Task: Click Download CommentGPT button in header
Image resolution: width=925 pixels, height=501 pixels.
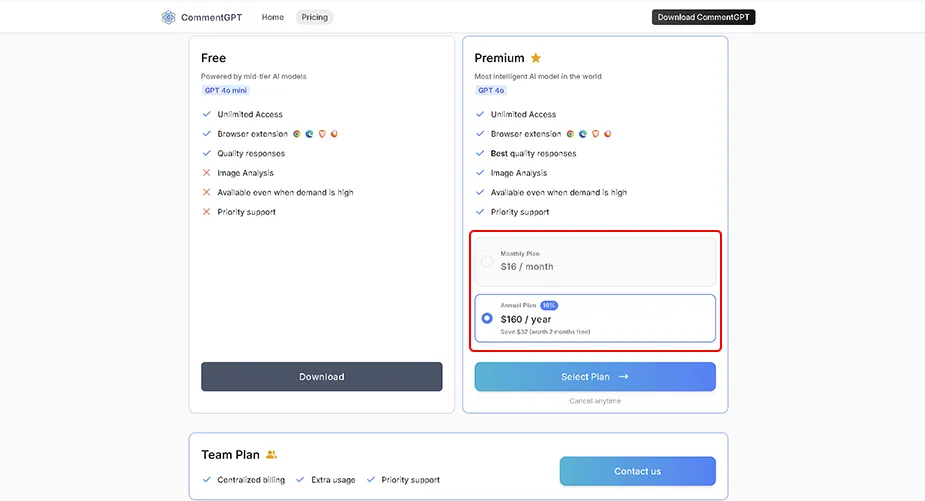Action: (703, 17)
